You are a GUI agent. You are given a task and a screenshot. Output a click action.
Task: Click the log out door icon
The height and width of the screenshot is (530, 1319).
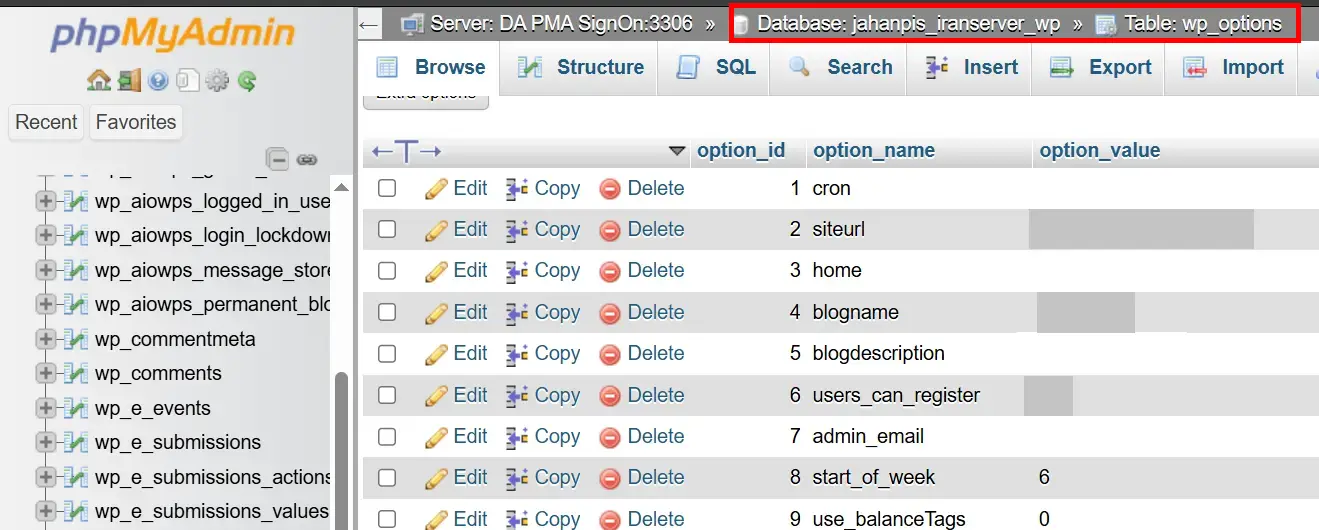pos(128,80)
